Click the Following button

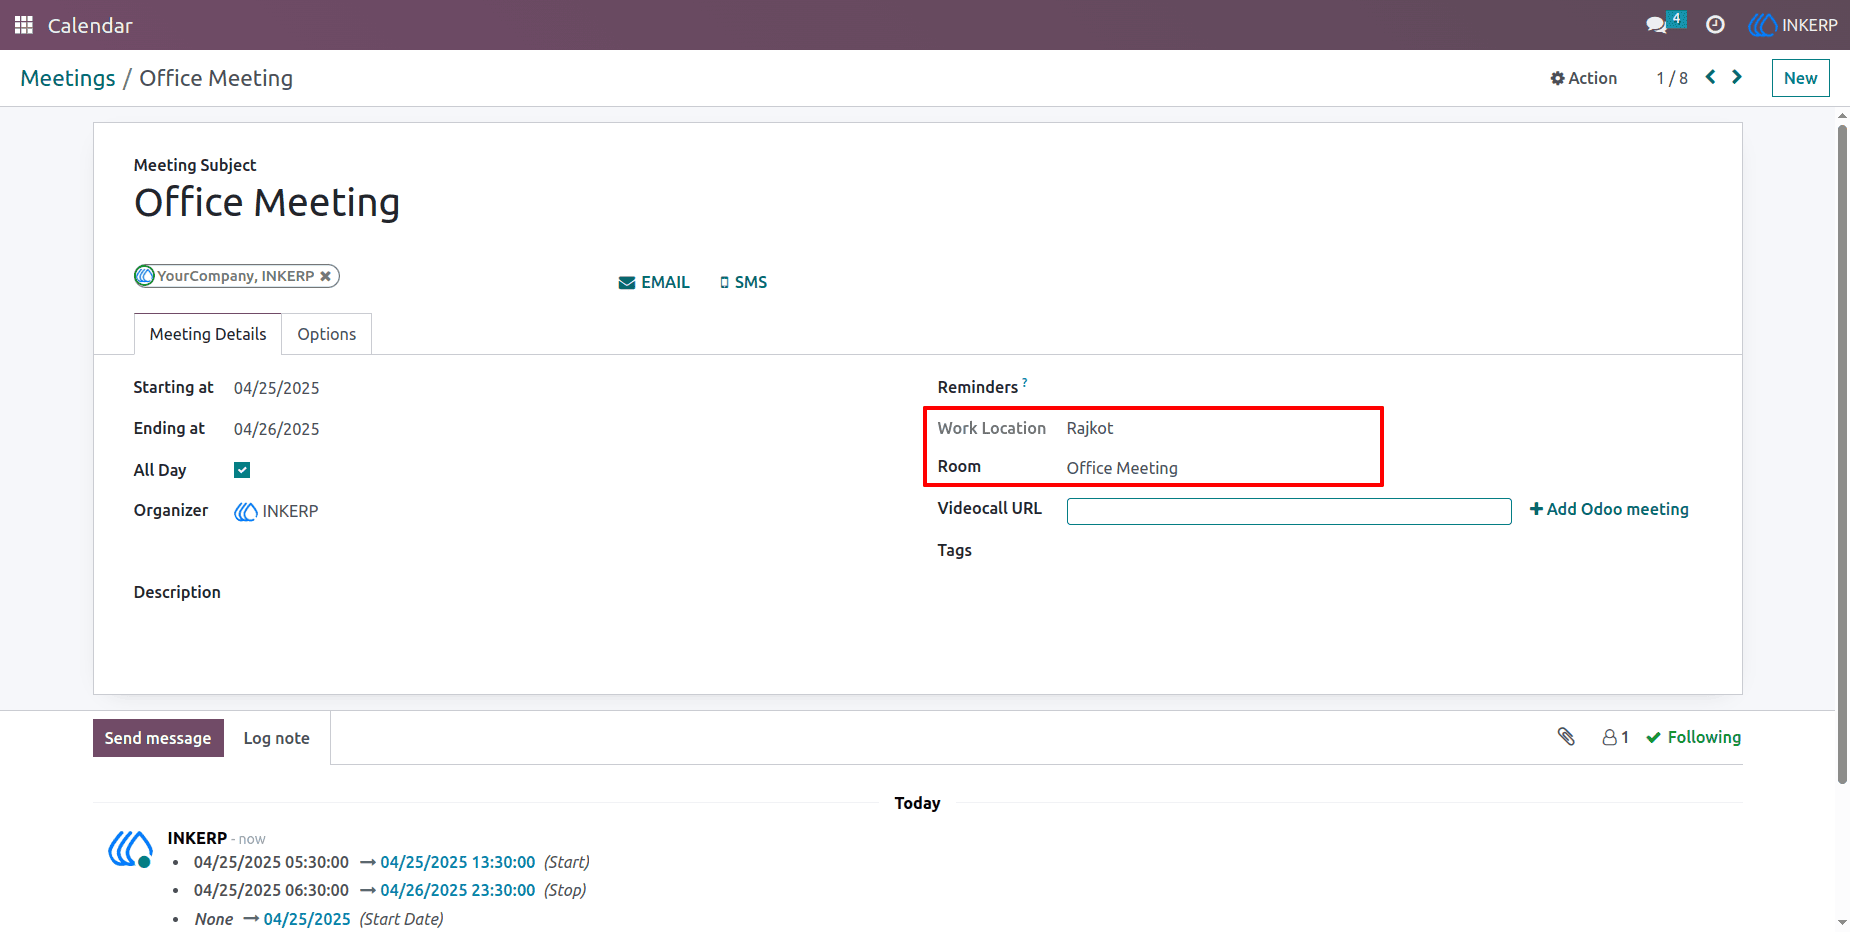[1693, 737]
